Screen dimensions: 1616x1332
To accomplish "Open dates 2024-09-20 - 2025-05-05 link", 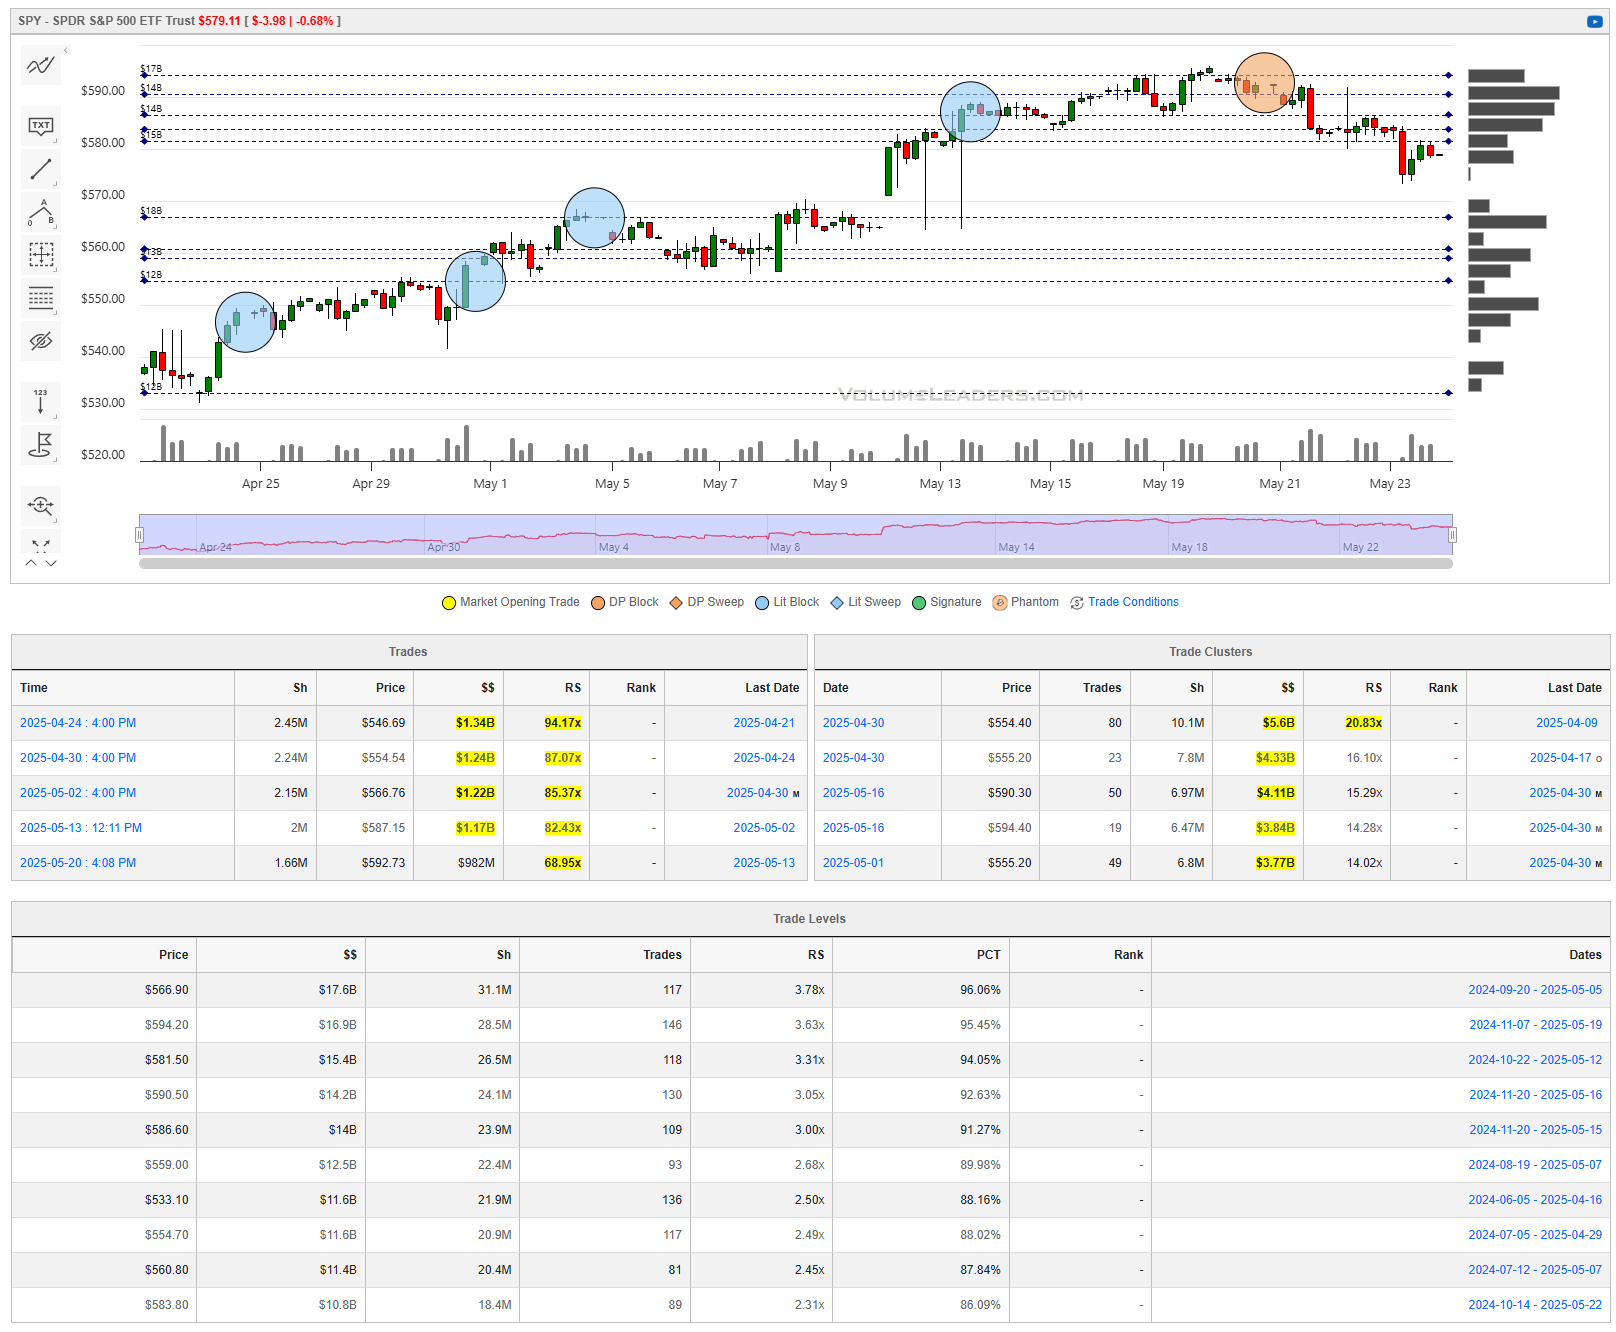I will [x=1535, y=990].
